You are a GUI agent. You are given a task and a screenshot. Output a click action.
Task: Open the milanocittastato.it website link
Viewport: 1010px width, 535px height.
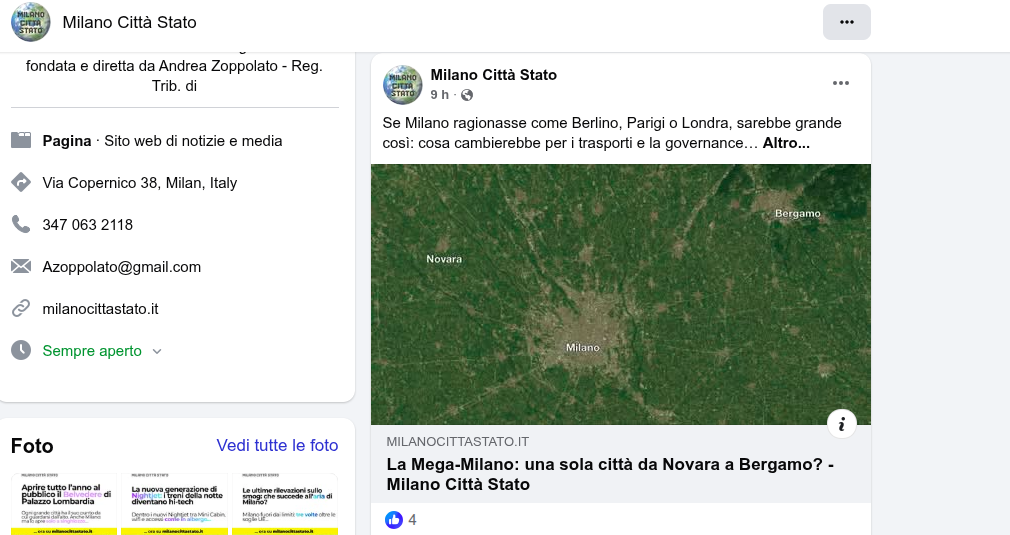pos(100,309)
